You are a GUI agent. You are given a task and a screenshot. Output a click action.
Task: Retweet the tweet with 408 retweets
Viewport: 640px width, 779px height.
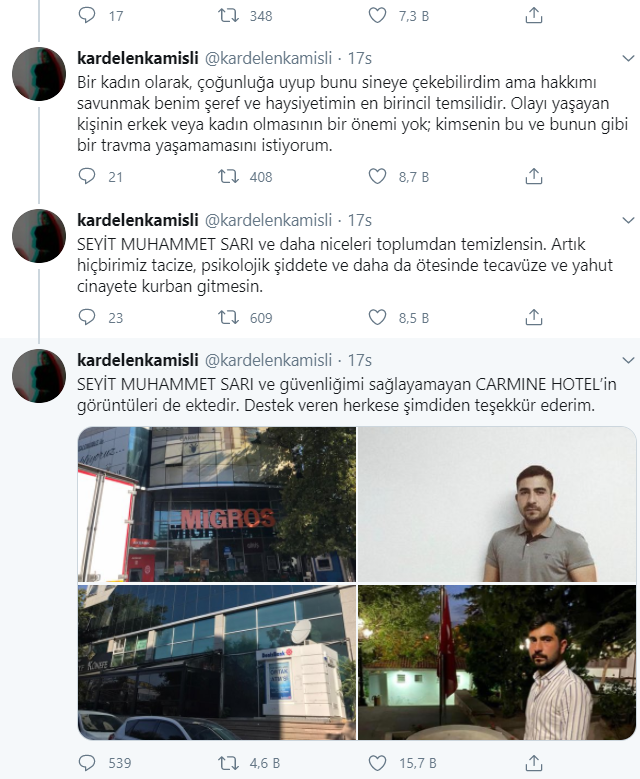(229, 176)
